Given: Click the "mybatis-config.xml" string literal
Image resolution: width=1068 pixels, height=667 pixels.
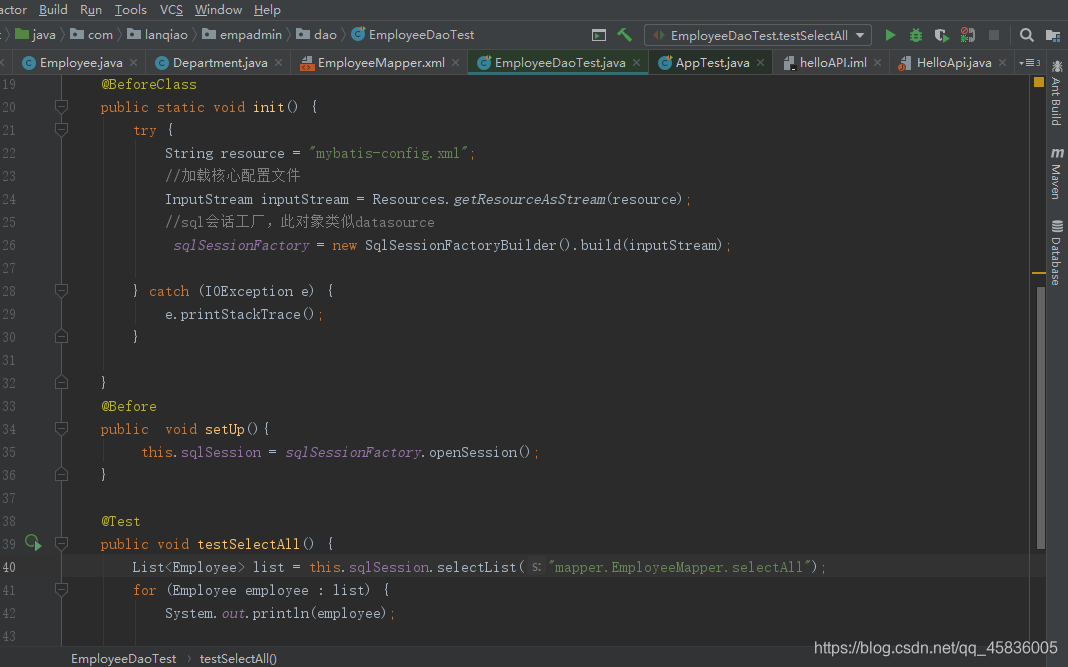Looking at the screenshot, I should pyautogui.click(x=388, y=153).
